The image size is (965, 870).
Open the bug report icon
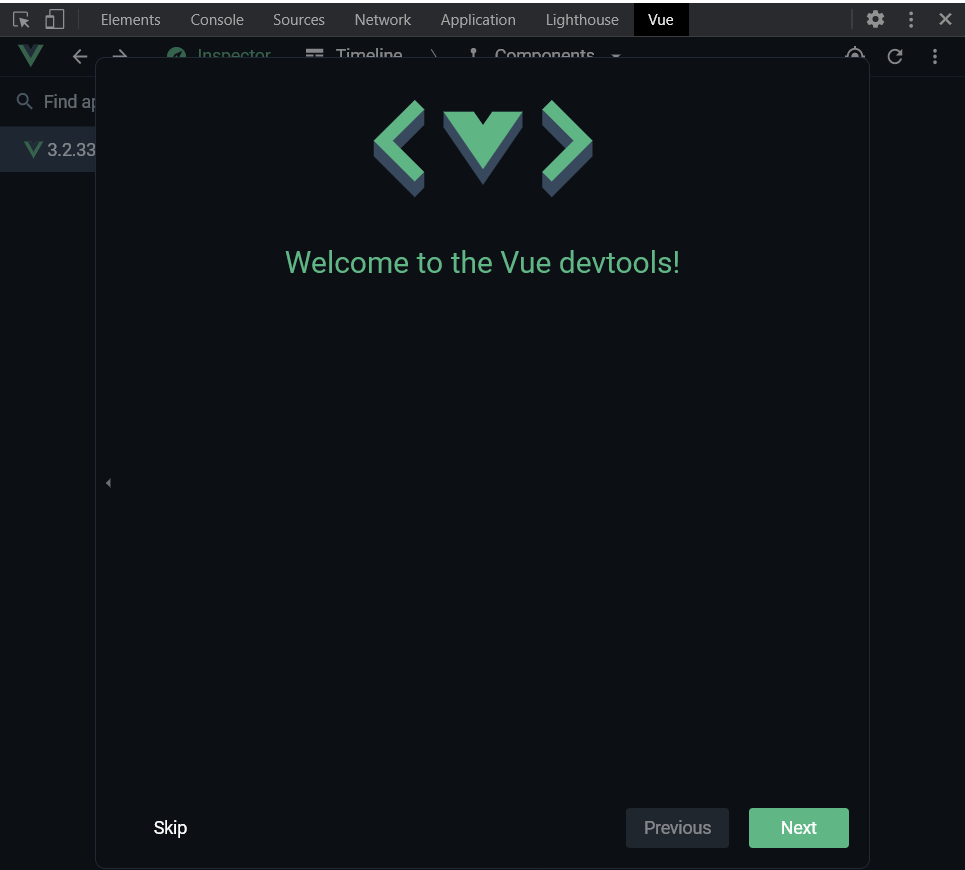[855, 57]
